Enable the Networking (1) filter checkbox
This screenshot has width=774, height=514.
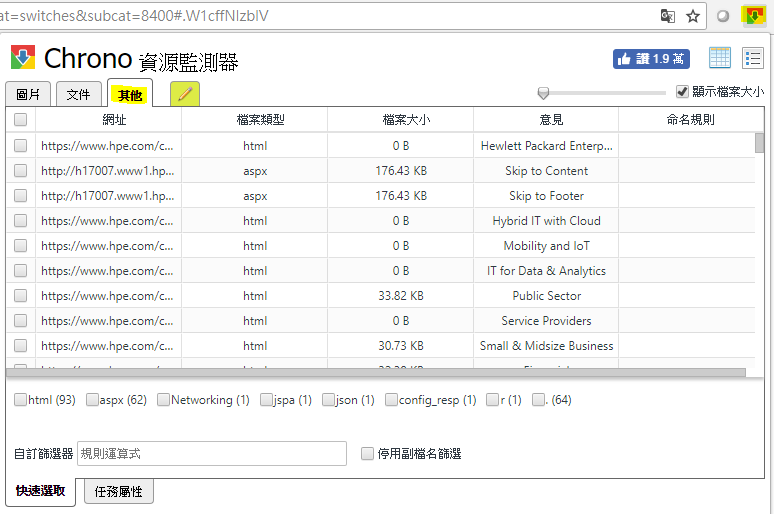[x=163, y=399]
